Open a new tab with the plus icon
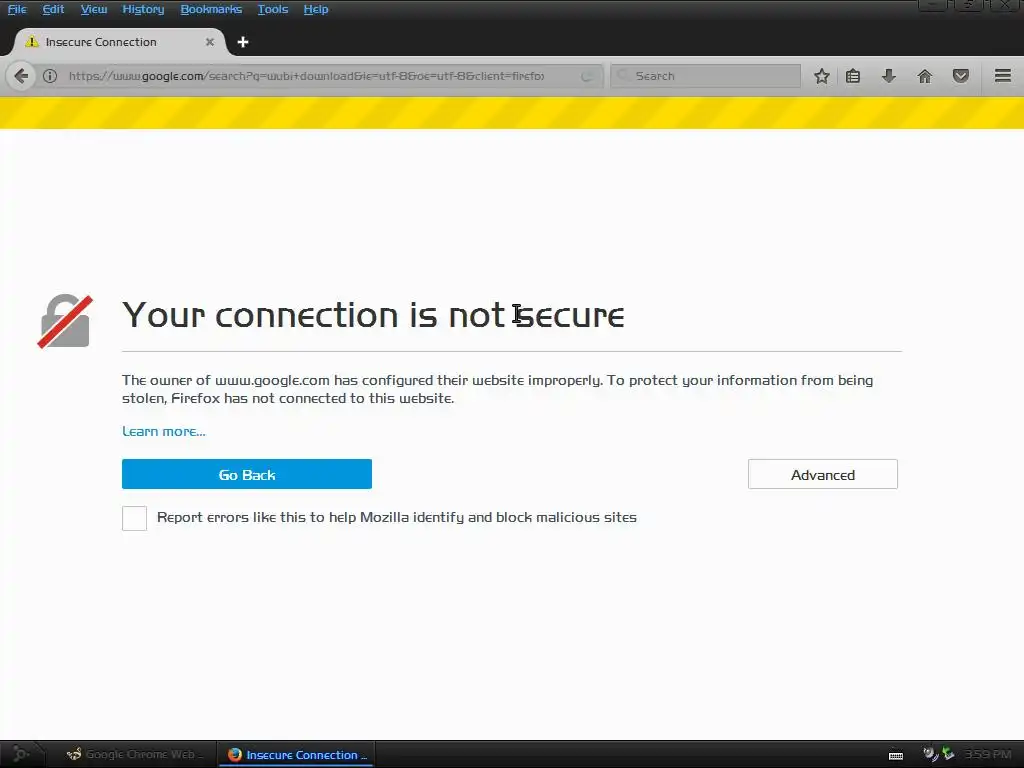Viewport: 1024px width, 768px height. pos(243,42)
